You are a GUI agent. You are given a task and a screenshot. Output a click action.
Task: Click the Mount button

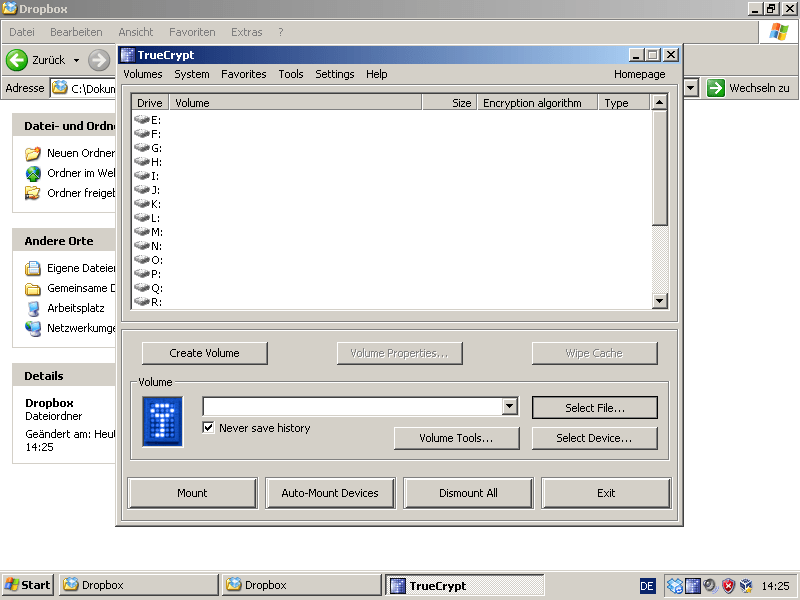[x=192, y=493]
